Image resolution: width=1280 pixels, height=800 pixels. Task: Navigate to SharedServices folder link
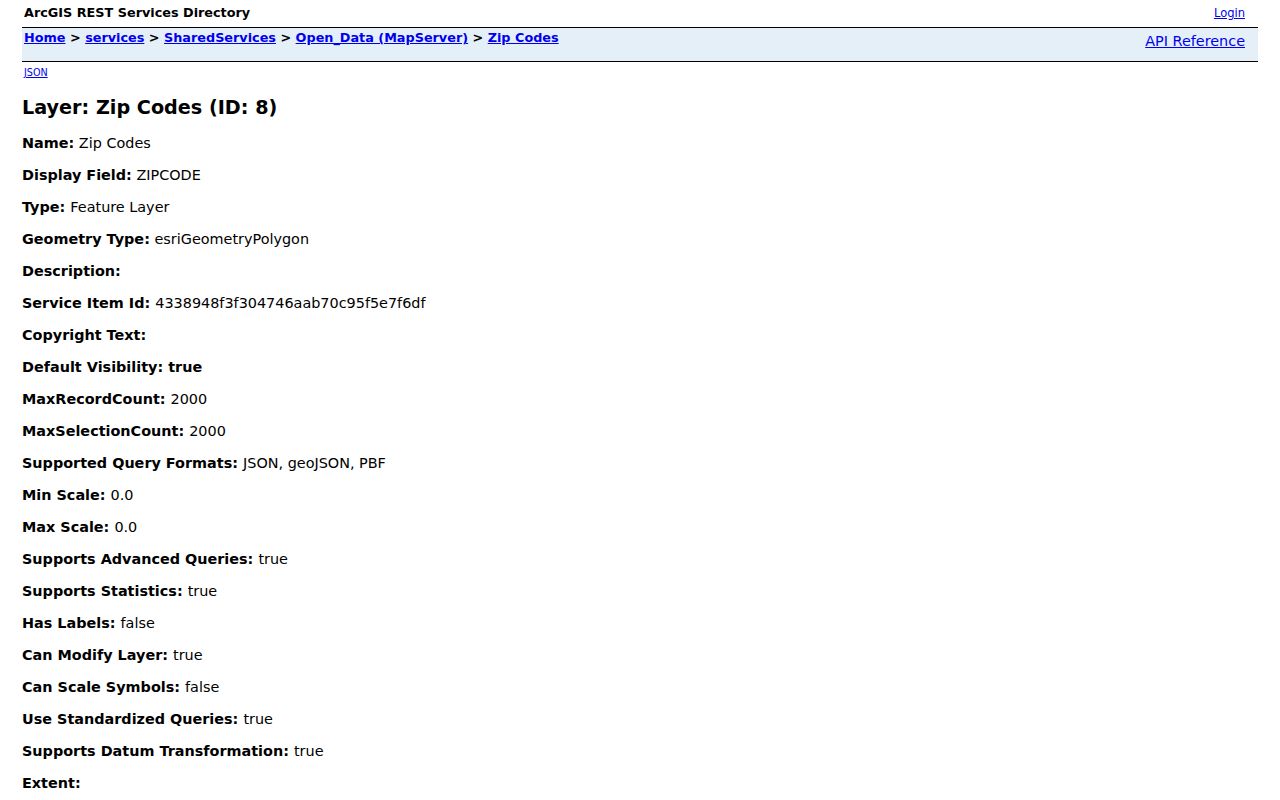click(220, 38)
